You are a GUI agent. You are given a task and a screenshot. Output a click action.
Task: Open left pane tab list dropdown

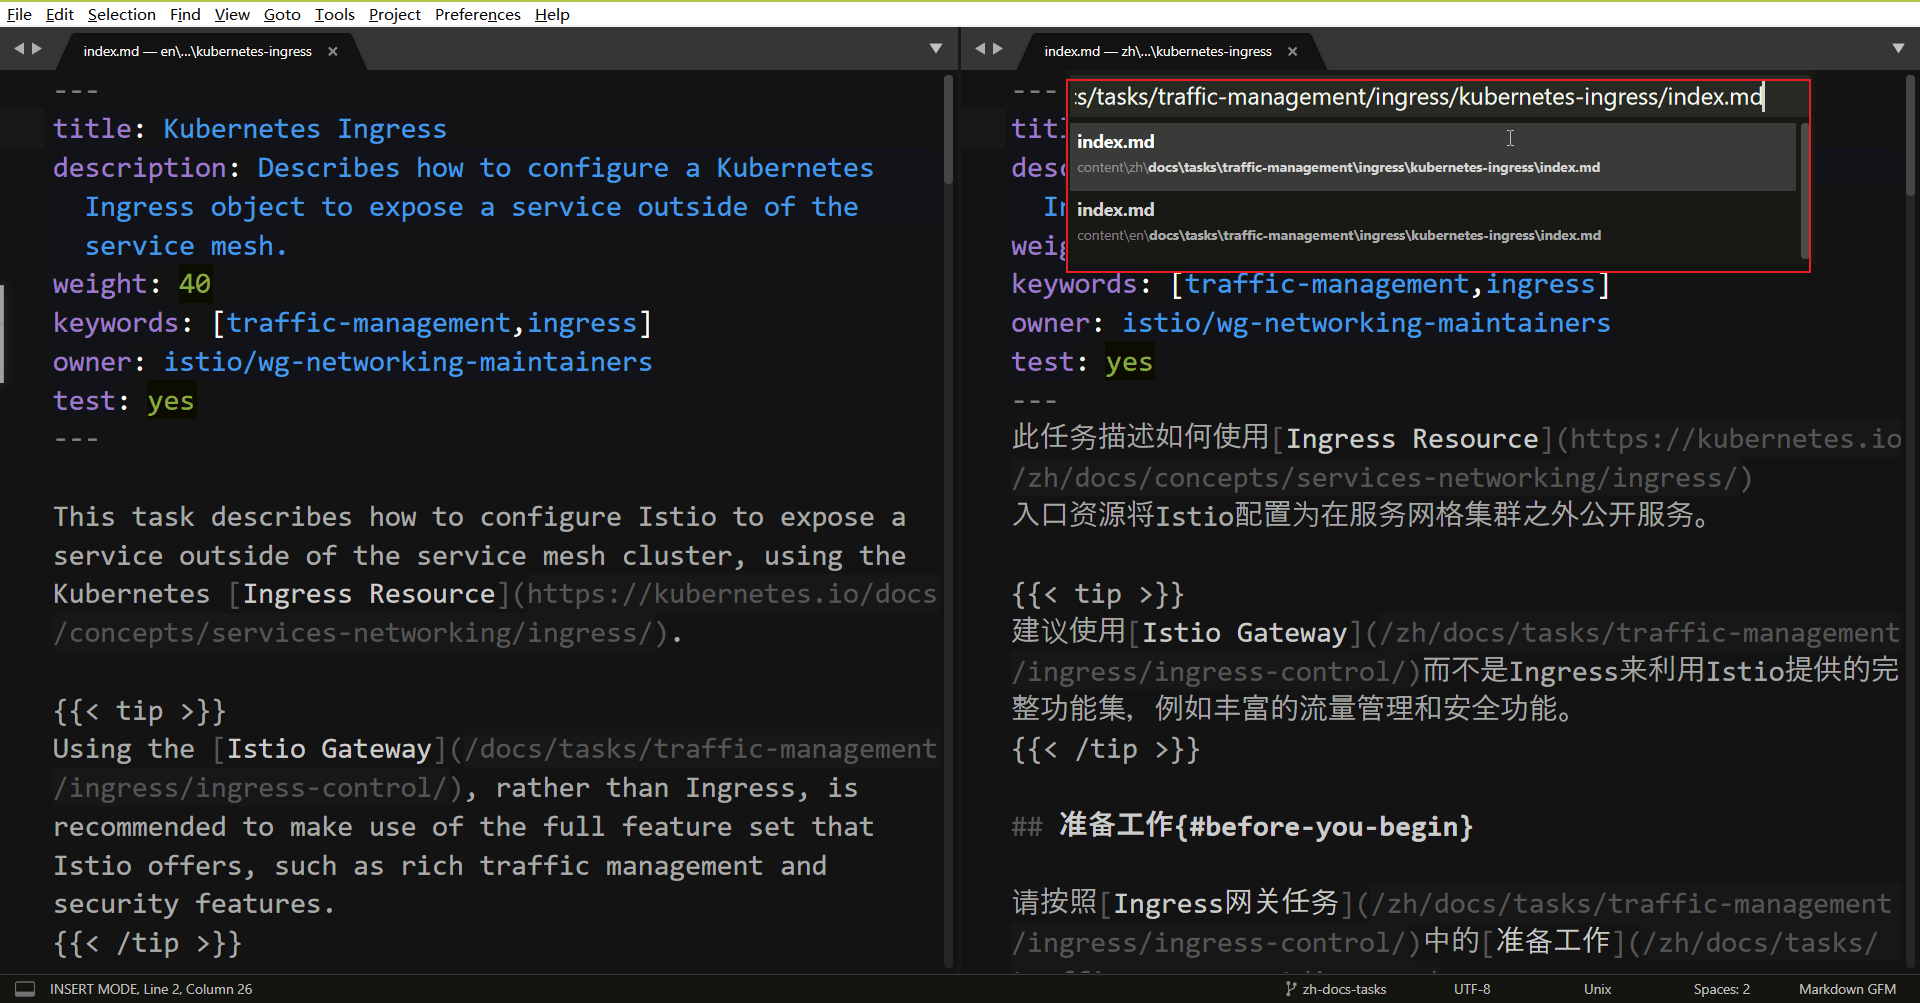936,48
